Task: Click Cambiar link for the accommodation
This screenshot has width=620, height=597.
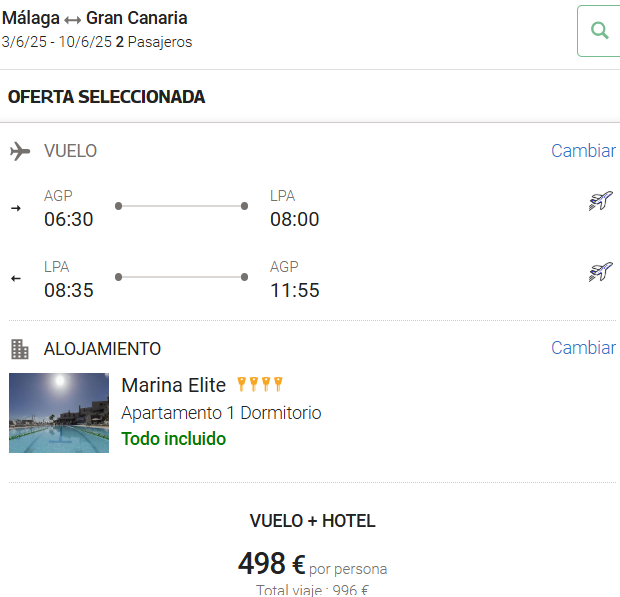Action: [x=583, y=348]
